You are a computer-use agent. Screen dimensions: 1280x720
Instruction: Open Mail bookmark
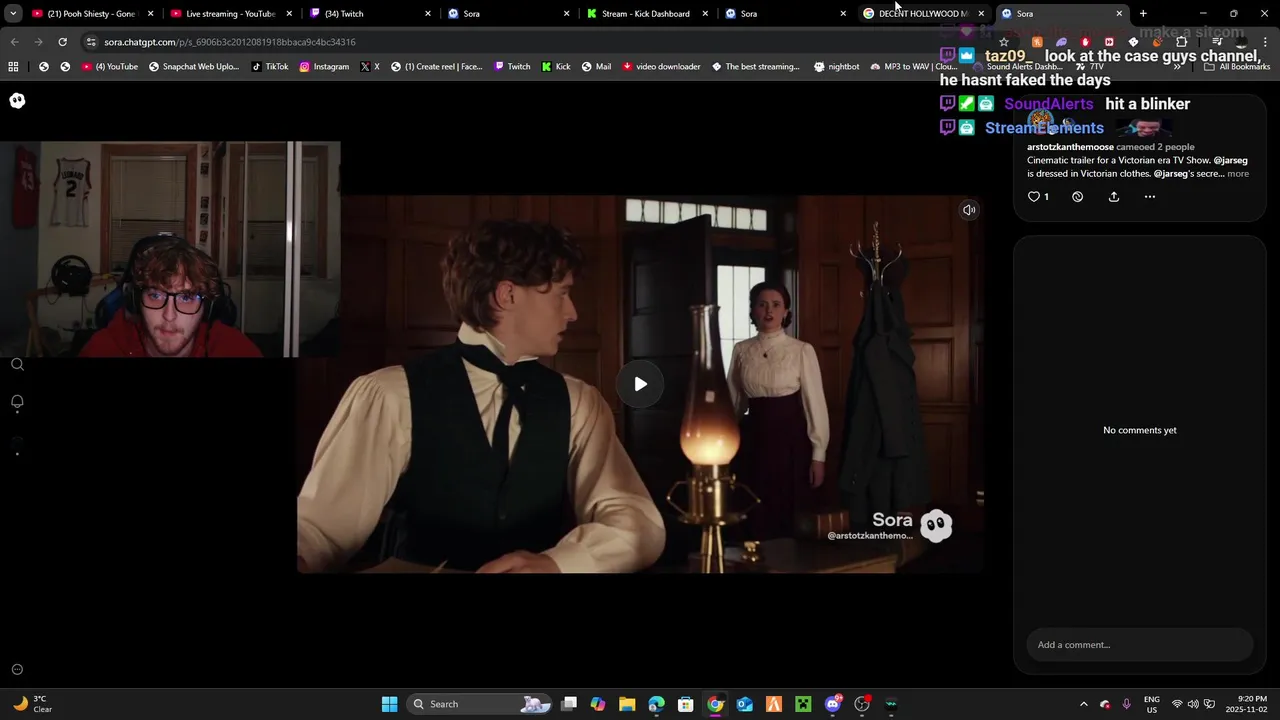tap(595, 67)
